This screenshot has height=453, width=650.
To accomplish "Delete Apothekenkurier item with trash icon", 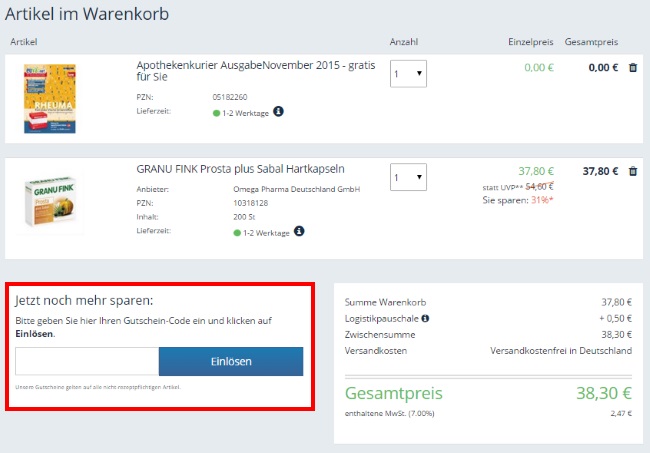I will [633, 68].
